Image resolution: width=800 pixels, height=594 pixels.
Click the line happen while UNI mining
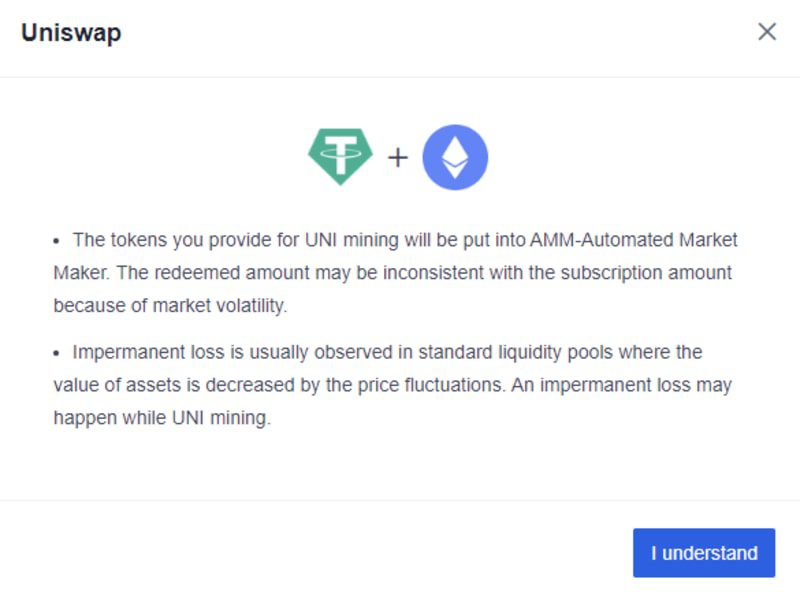[162, 418]
